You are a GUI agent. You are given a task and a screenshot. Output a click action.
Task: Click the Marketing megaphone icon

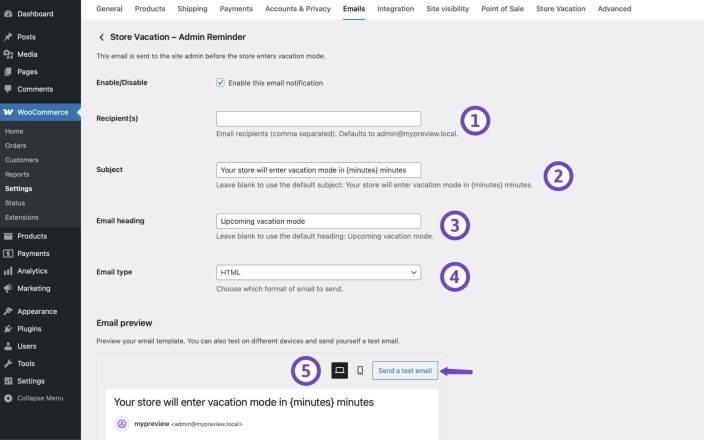coord(8,288)
